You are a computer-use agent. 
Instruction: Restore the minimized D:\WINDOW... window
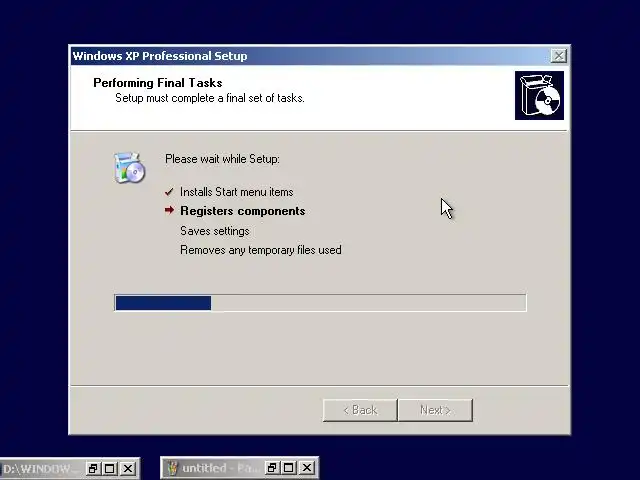(93, 468)
